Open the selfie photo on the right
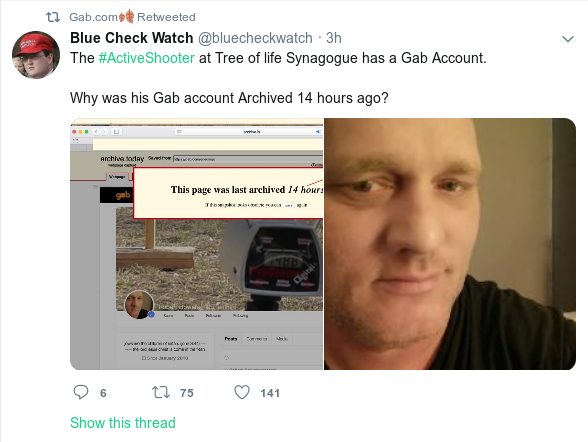This screenshot has width=588, height=442. pos(450,244)
